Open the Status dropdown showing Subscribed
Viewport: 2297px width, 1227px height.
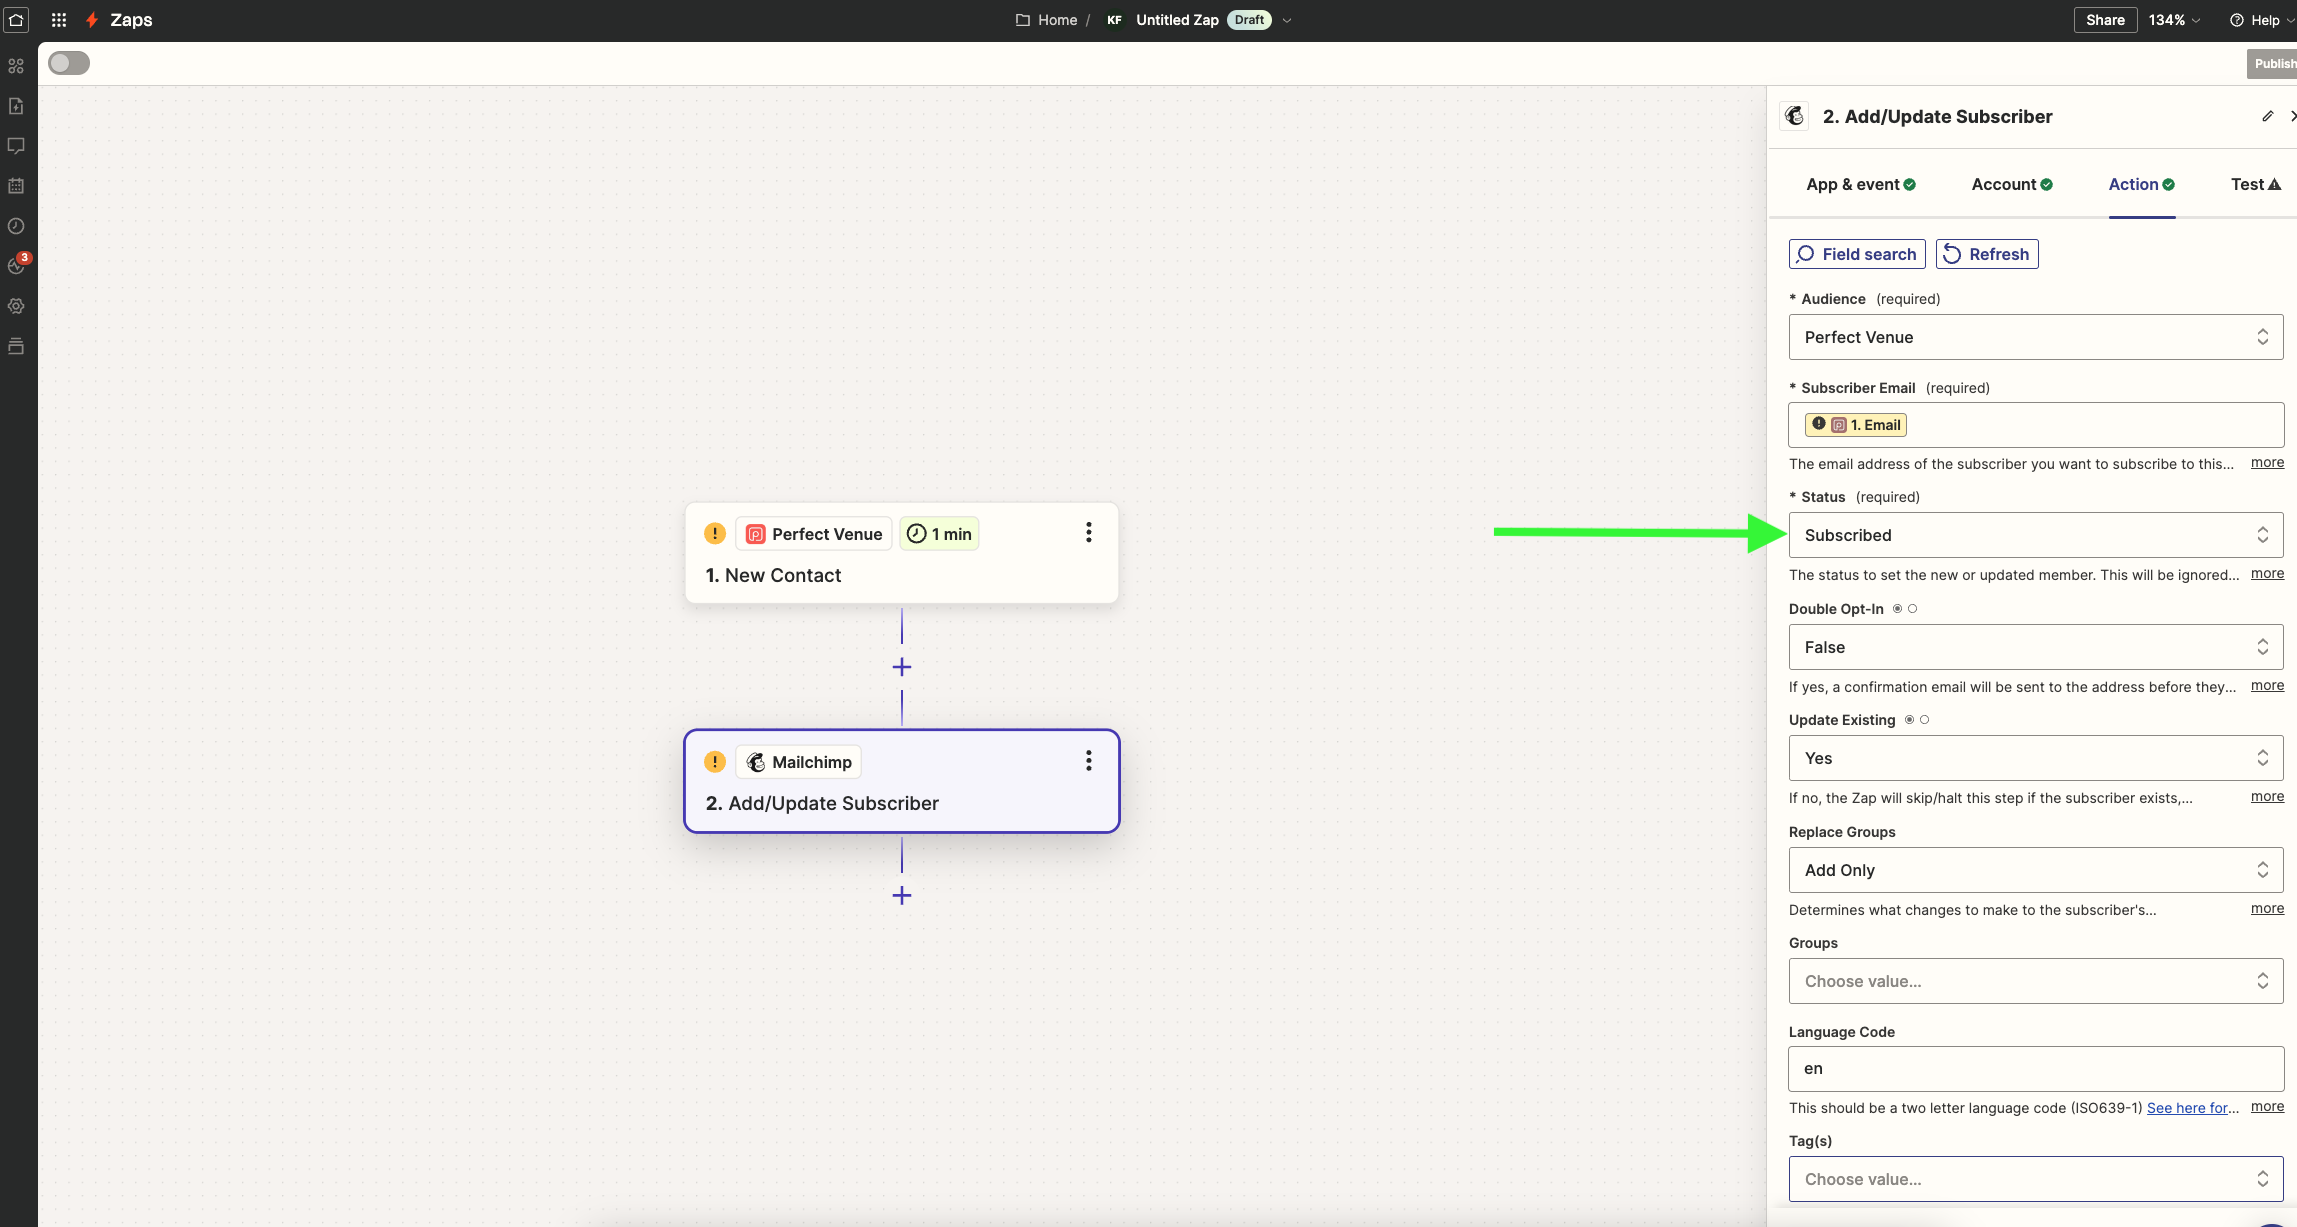[x=2036, y=535]
